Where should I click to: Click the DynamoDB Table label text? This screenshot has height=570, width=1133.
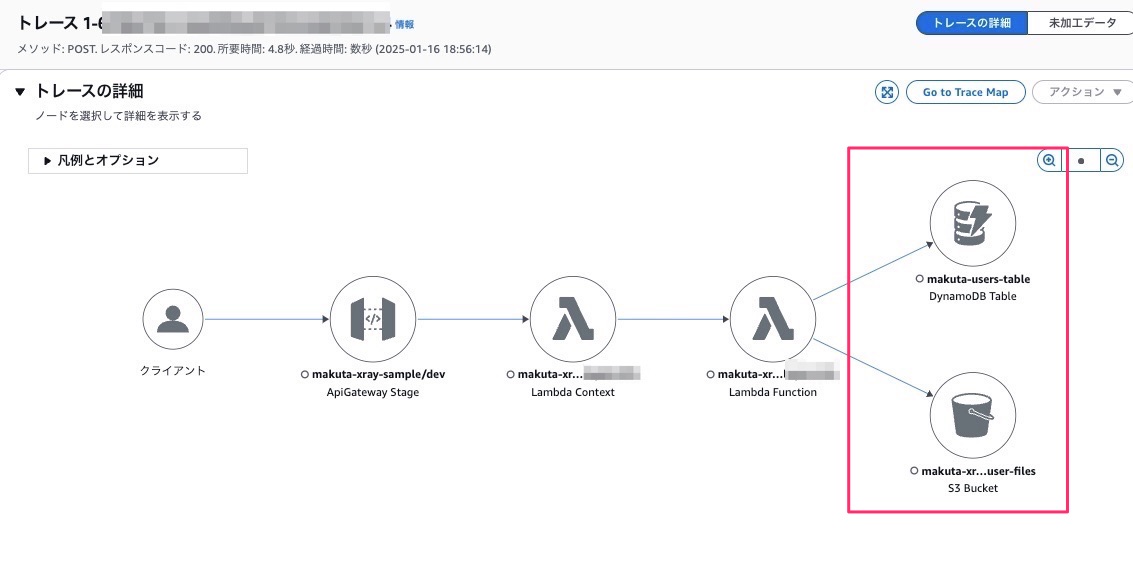(x=973, y=296)
